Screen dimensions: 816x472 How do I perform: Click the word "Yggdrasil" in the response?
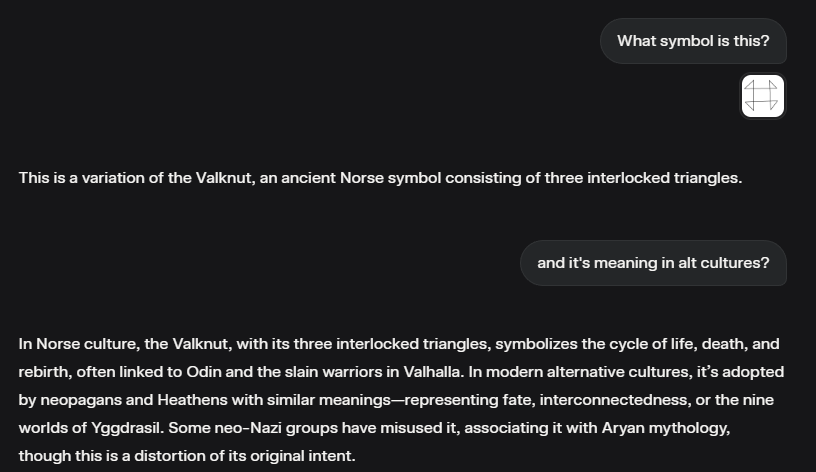click(127, 428)
